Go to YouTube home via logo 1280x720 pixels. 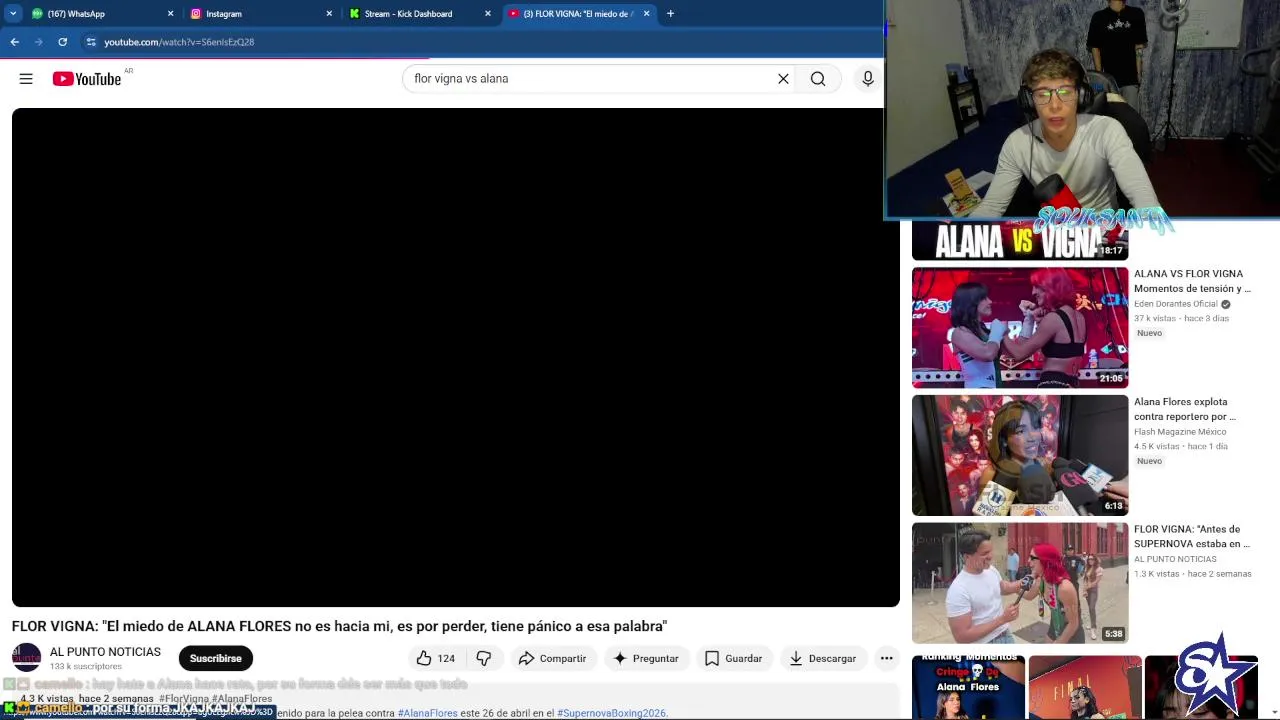[87, 79]
